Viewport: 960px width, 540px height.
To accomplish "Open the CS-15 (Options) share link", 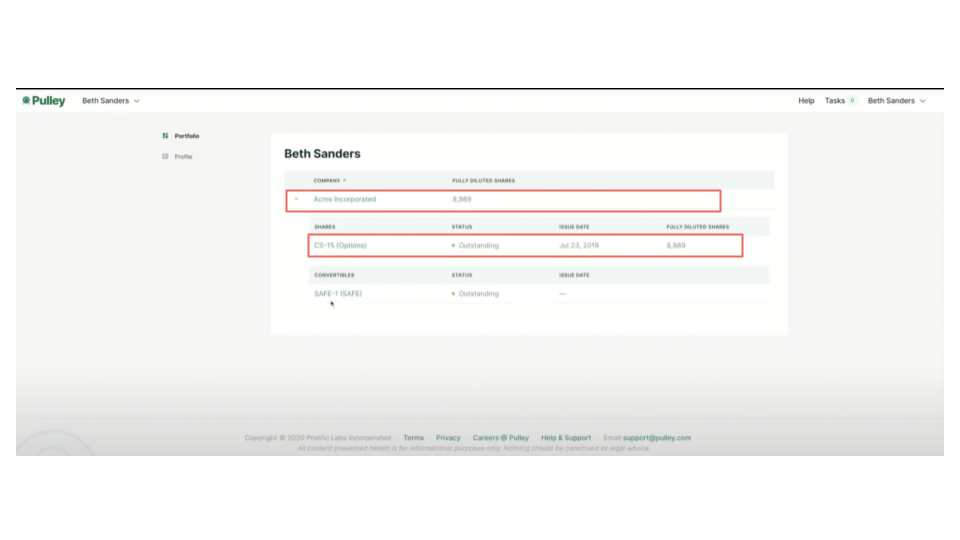I will click(x=340, y=246).
